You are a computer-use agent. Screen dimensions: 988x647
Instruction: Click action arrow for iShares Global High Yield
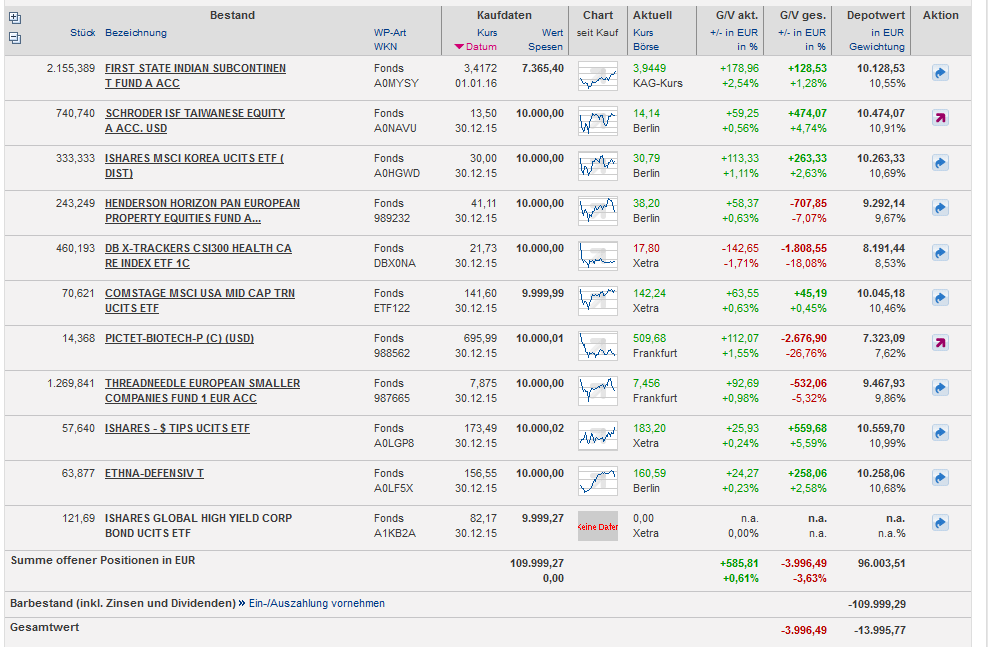[940, 523]
